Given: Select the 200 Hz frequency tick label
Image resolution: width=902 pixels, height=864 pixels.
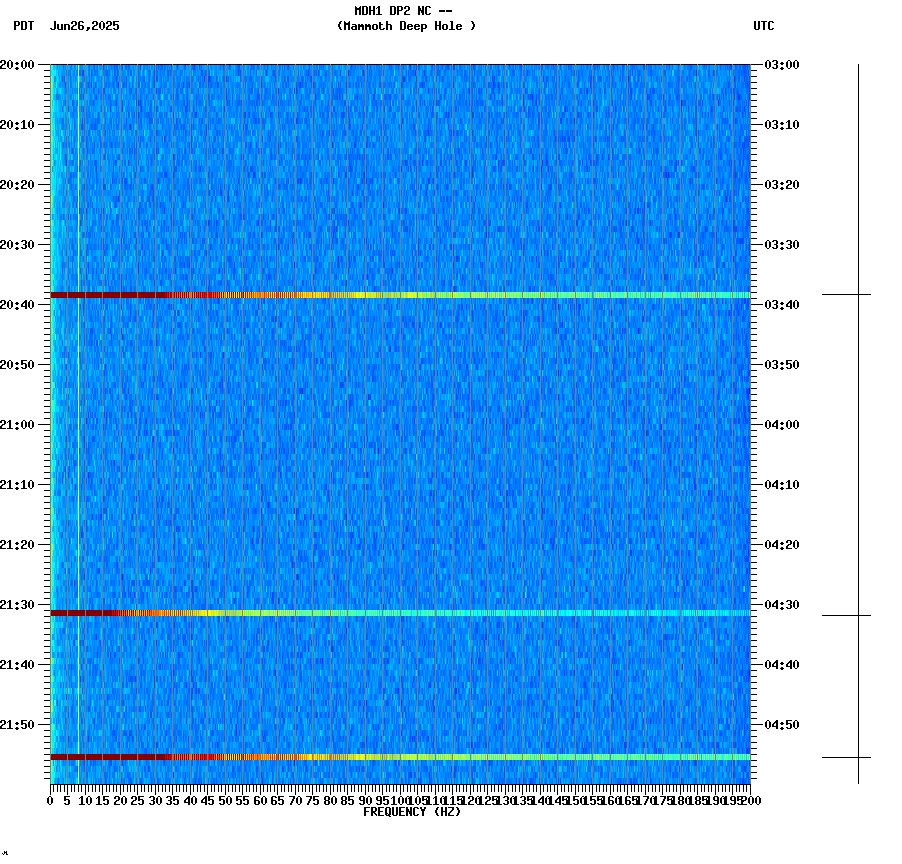Looking at the screenshot, I should [749, 800].
